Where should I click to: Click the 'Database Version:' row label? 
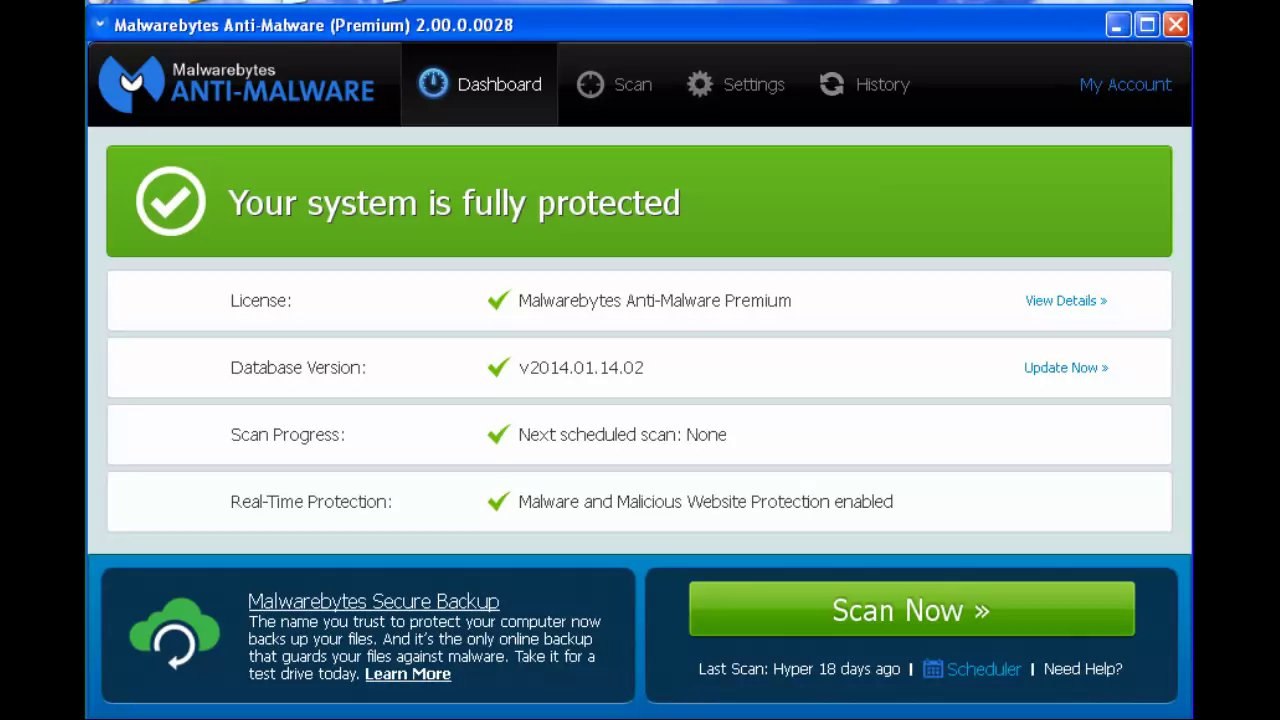pos(298,367)
